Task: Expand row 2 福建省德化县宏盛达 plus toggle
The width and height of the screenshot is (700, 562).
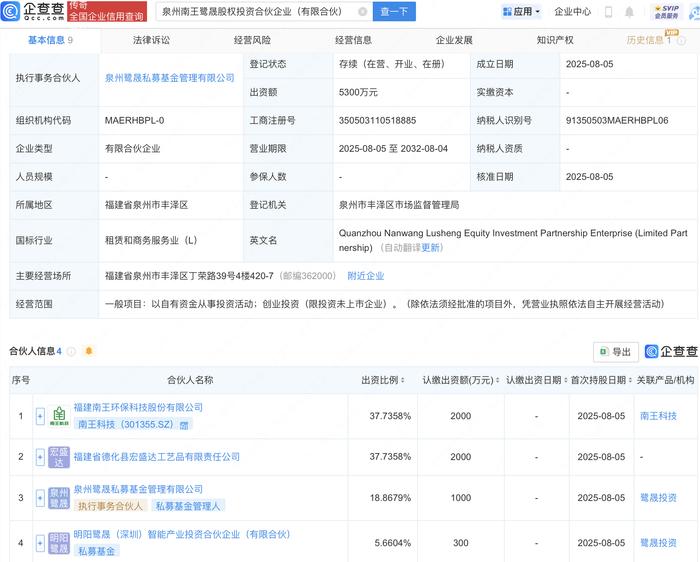Action: click(x=40, y=457)
